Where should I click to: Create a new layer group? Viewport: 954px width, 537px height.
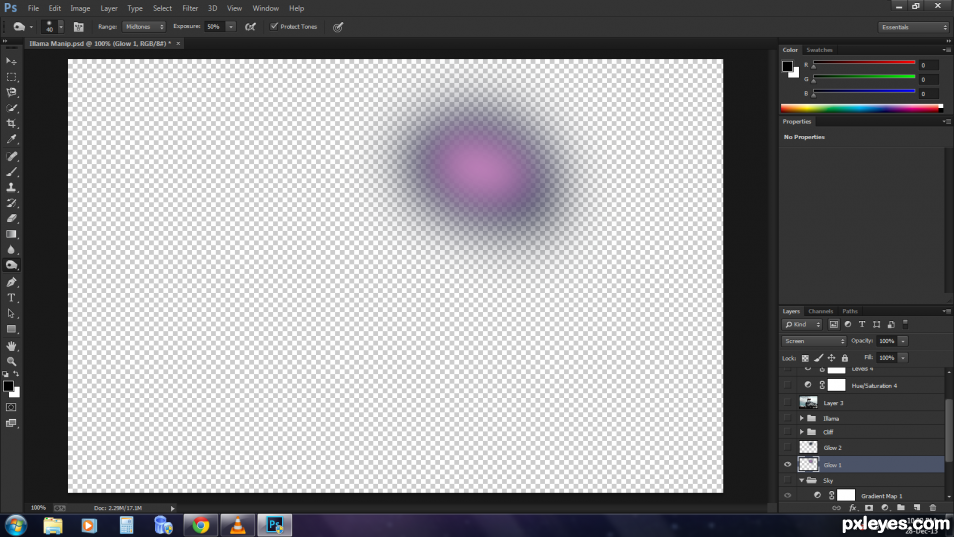pos(900,508)
